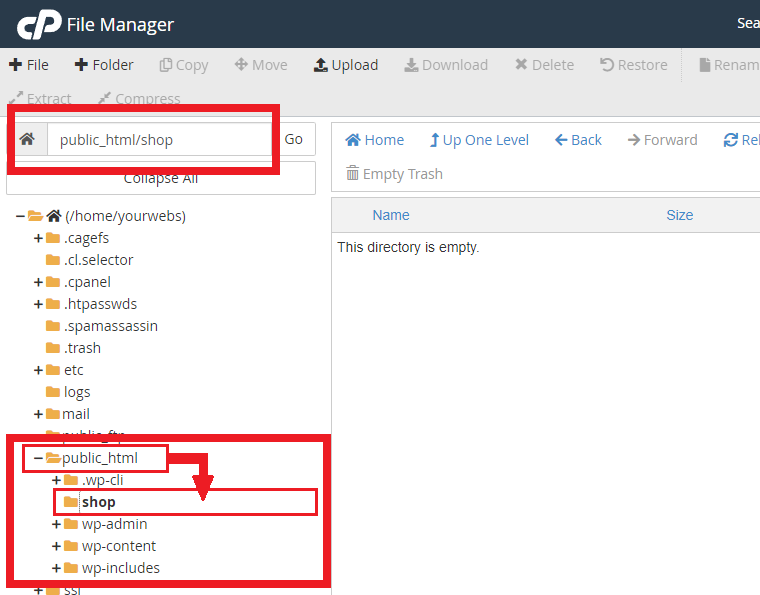Screen dimensions: 760x595
Task: Sort files by Size column
Action: pos(679,215)
